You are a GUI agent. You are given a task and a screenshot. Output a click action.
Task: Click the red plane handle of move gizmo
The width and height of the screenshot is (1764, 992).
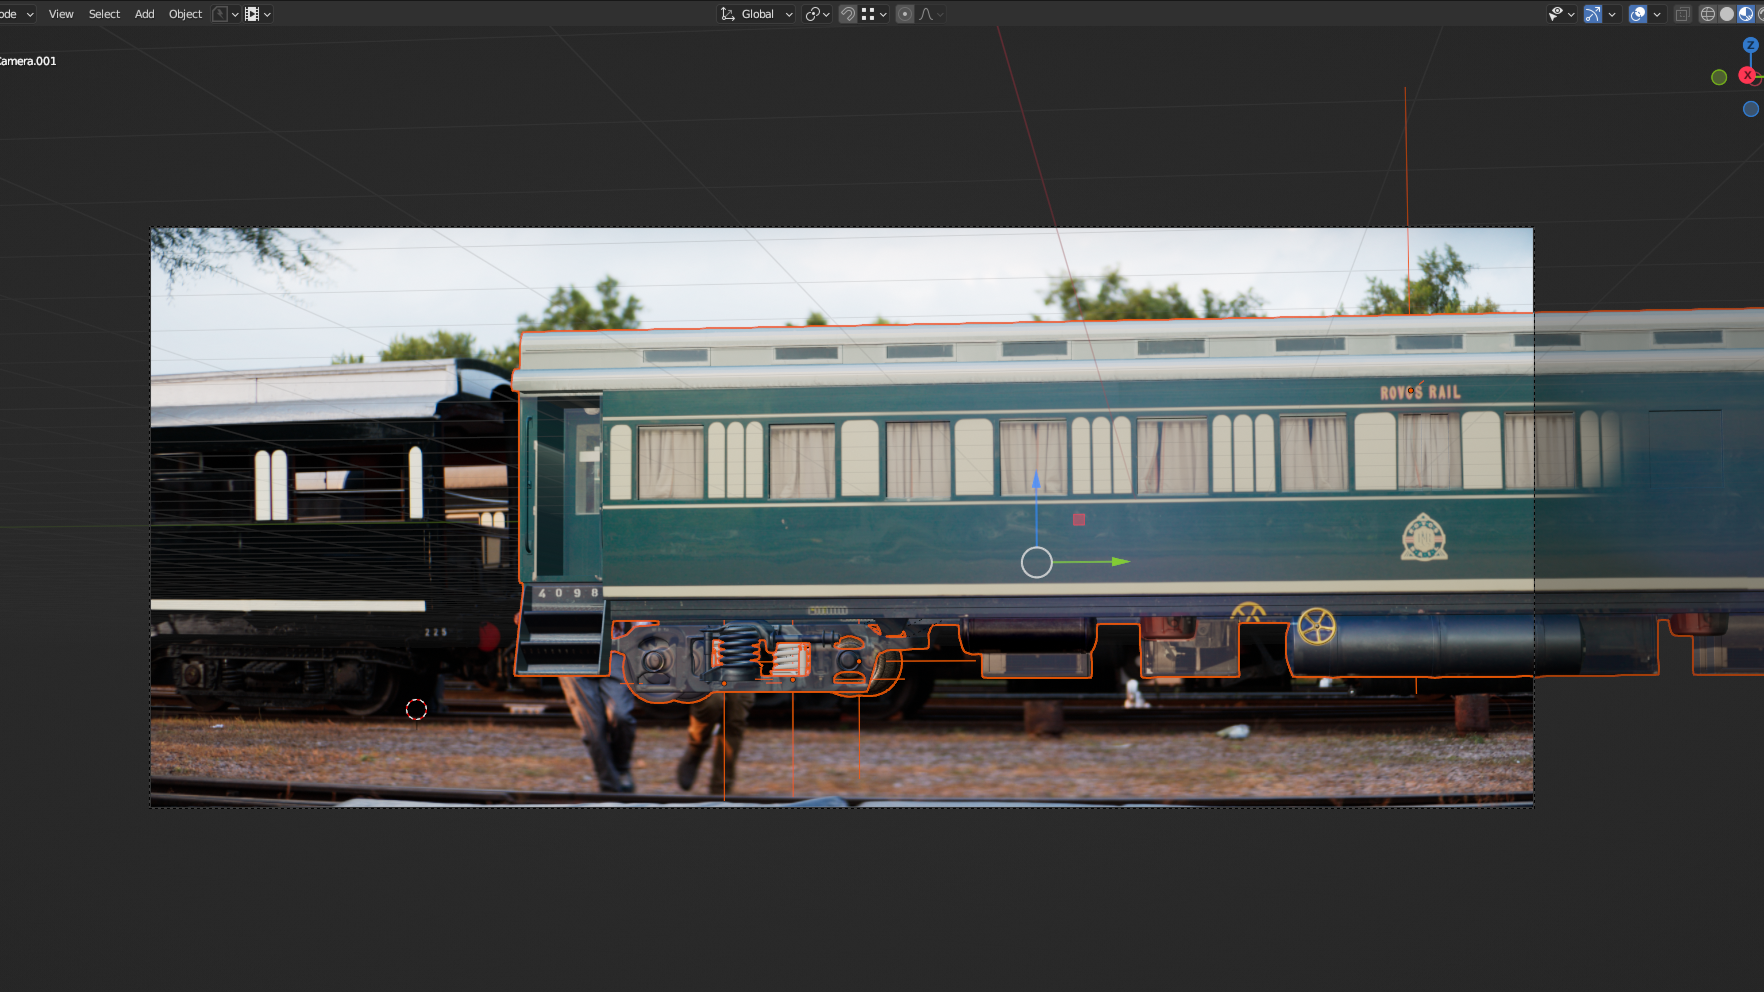point(1079,519)
